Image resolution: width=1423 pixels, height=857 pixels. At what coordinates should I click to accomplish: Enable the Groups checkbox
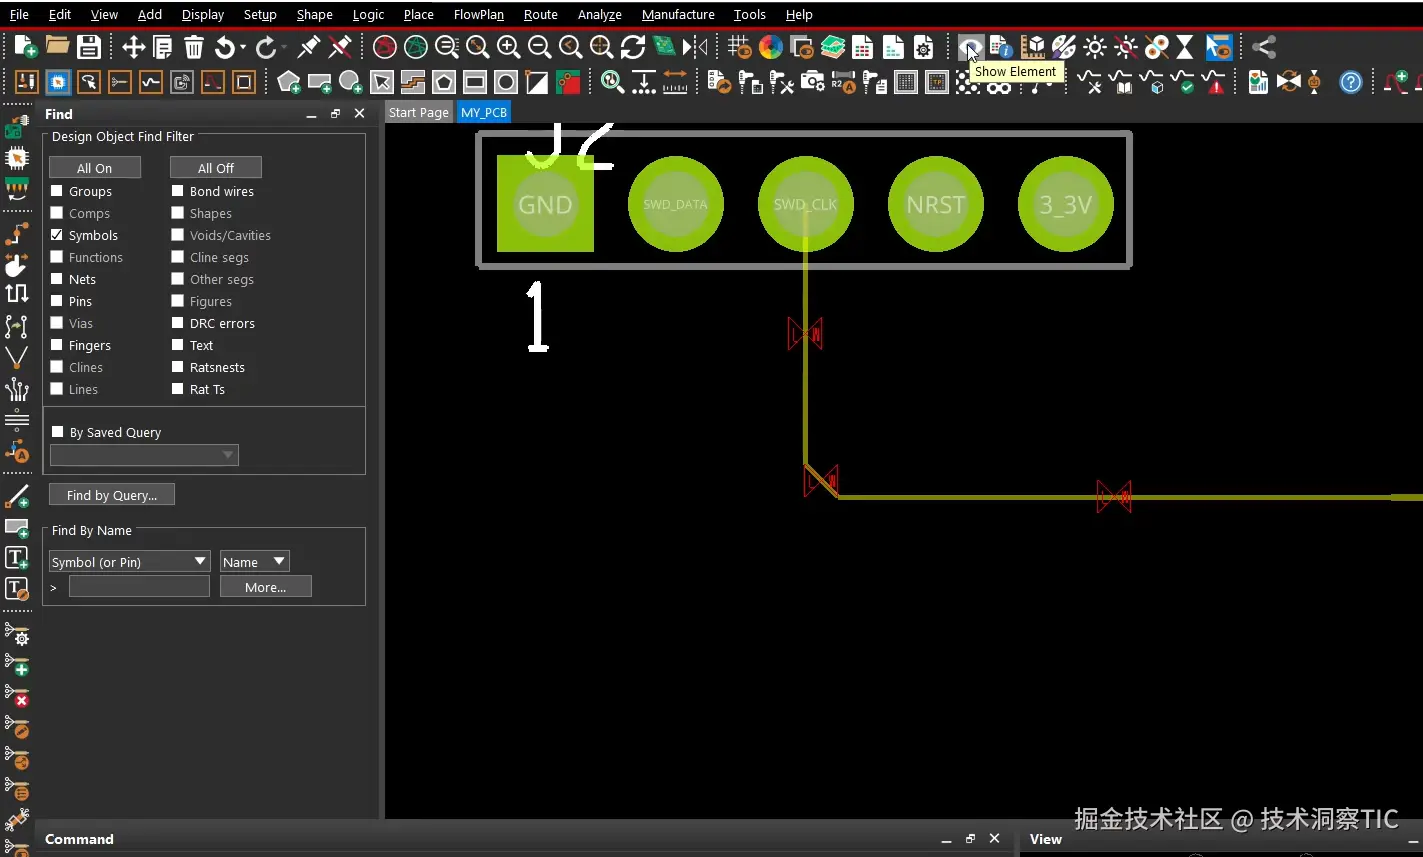tap(57, 191)
